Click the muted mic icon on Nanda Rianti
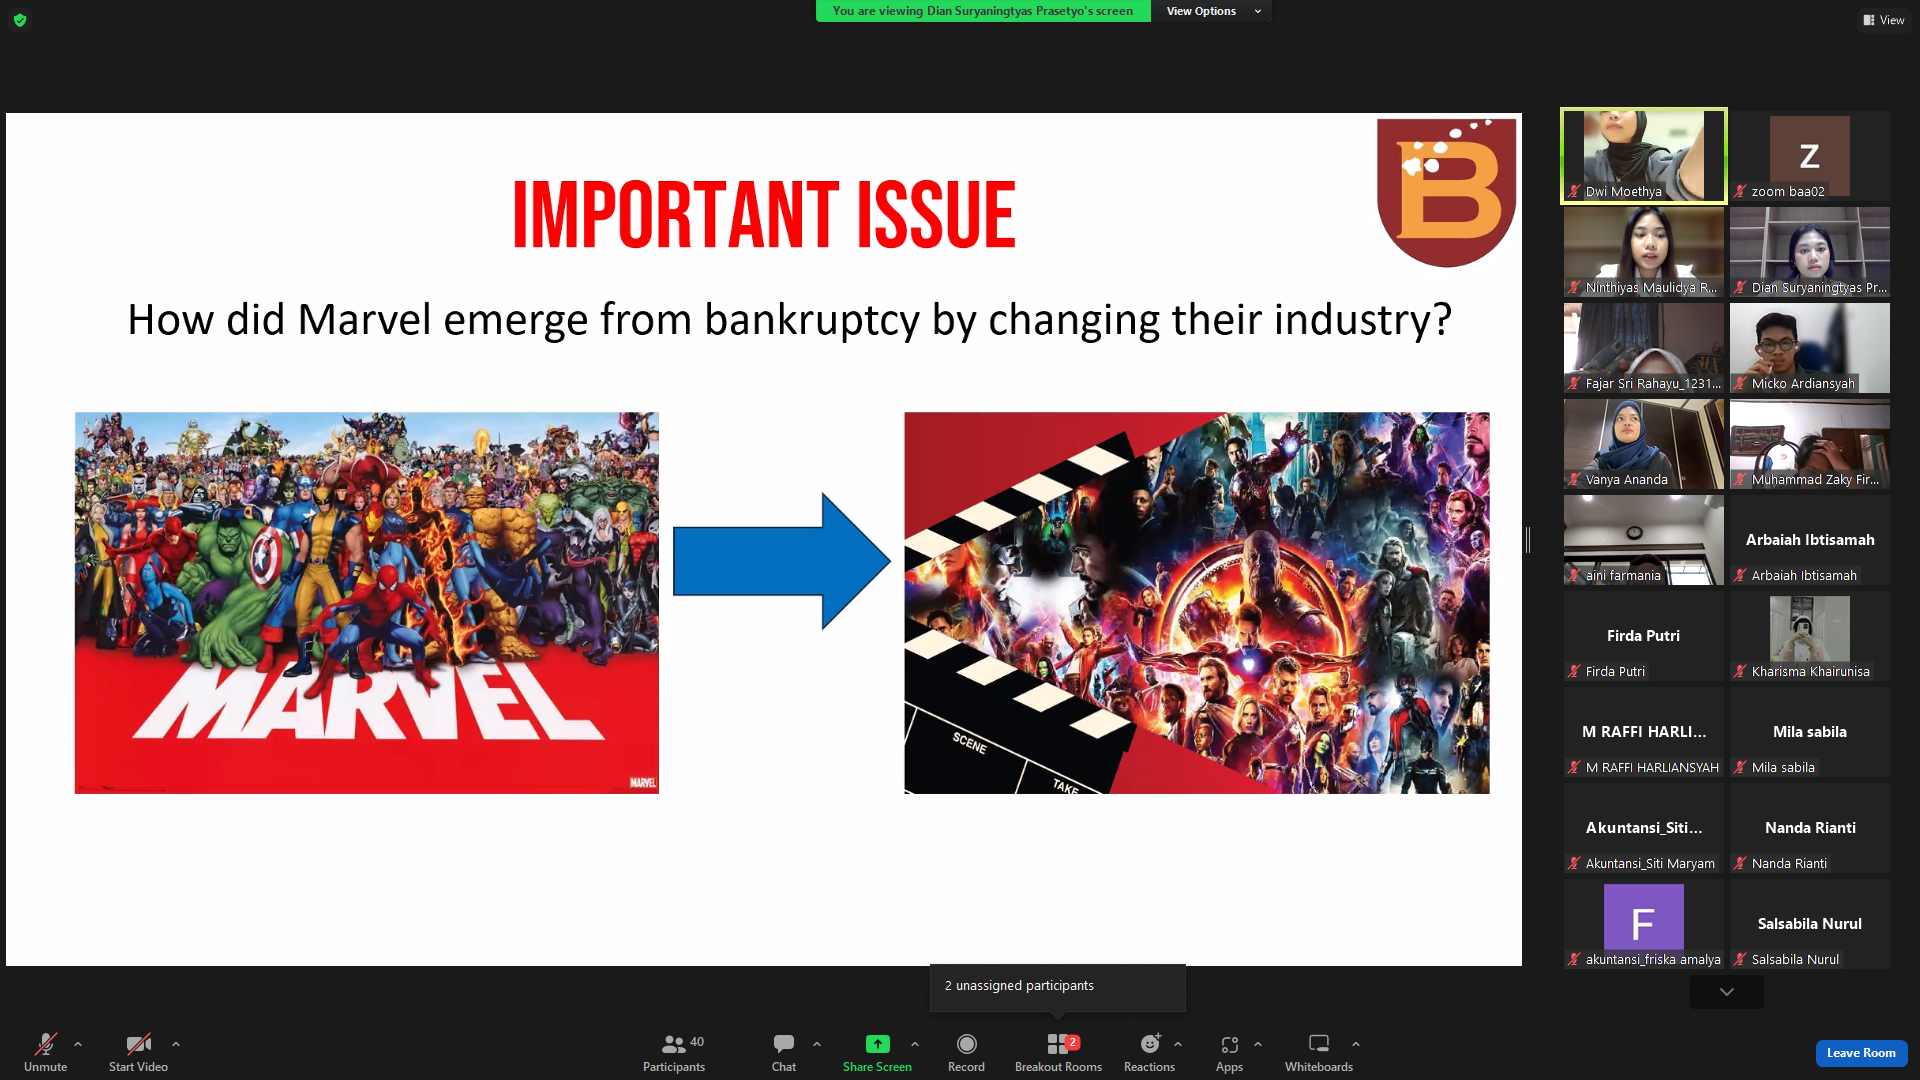The height and width of the screenshot is (1080, 1920). [1741, 864]
